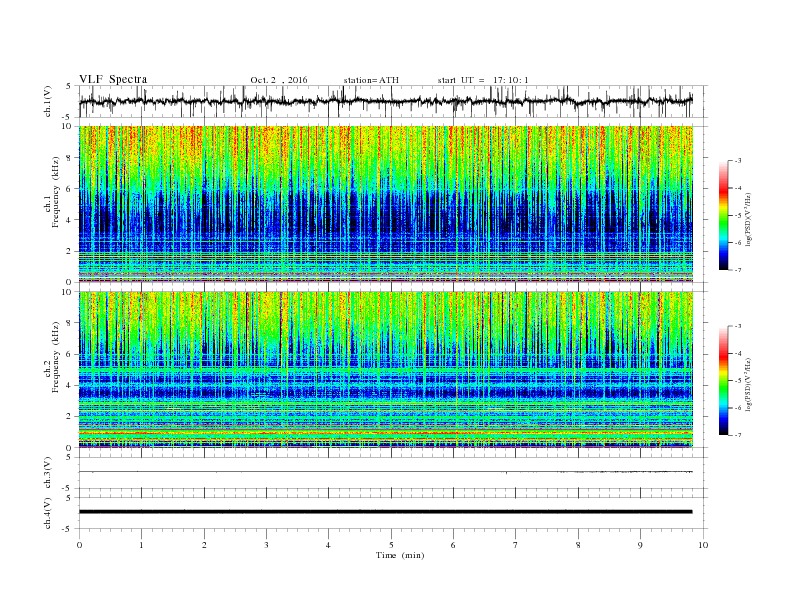Image resolution: width=792 pixels, height=612 pixels.
Task: Click the "-5" tick on ch.2 colorbar
Action: point(738,381)
